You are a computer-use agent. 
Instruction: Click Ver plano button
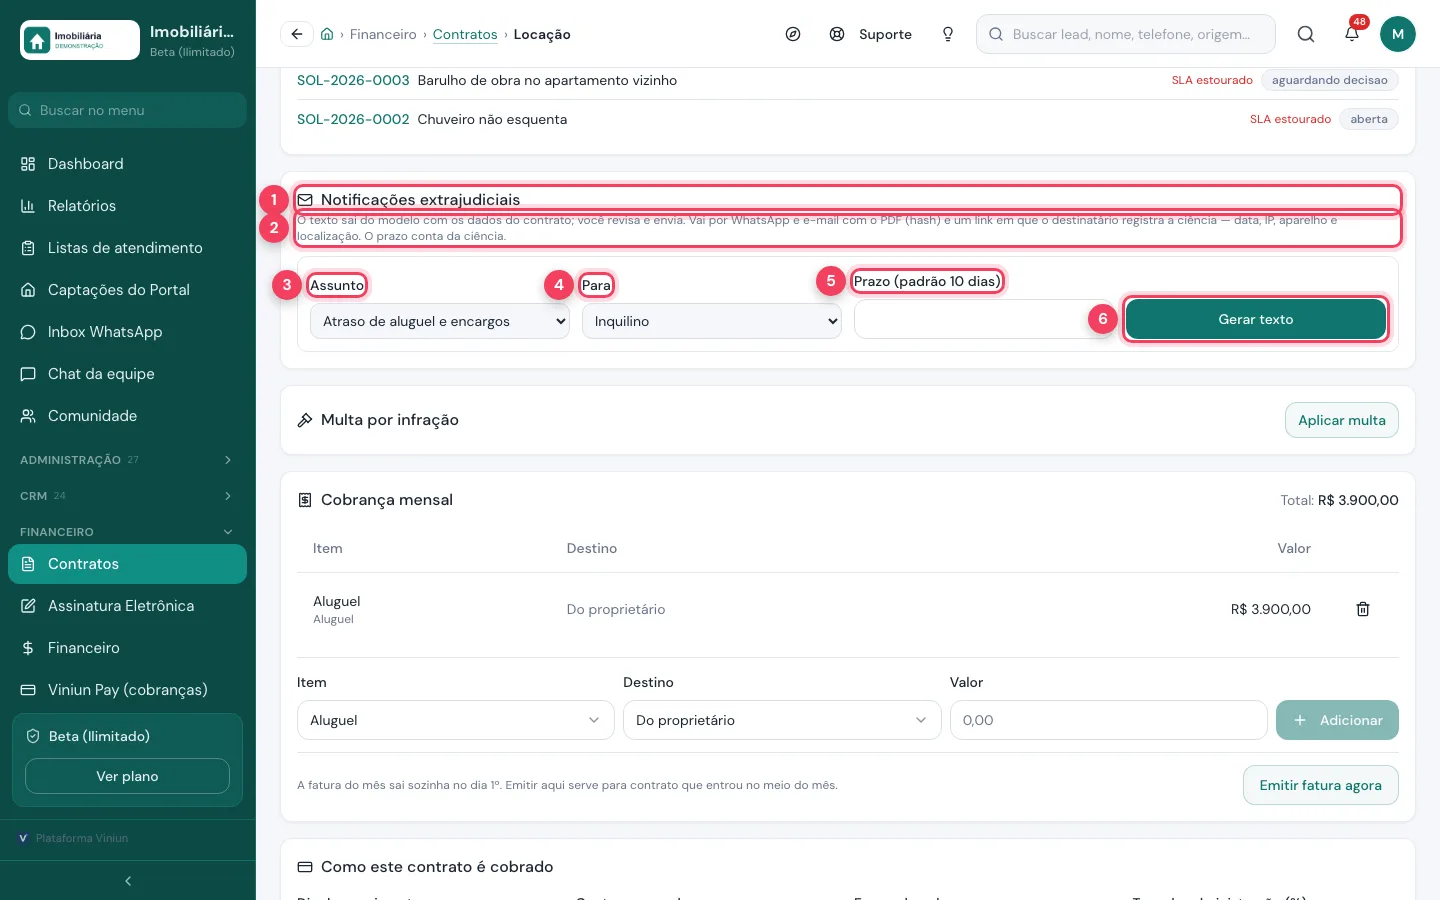tap(127, 776)
